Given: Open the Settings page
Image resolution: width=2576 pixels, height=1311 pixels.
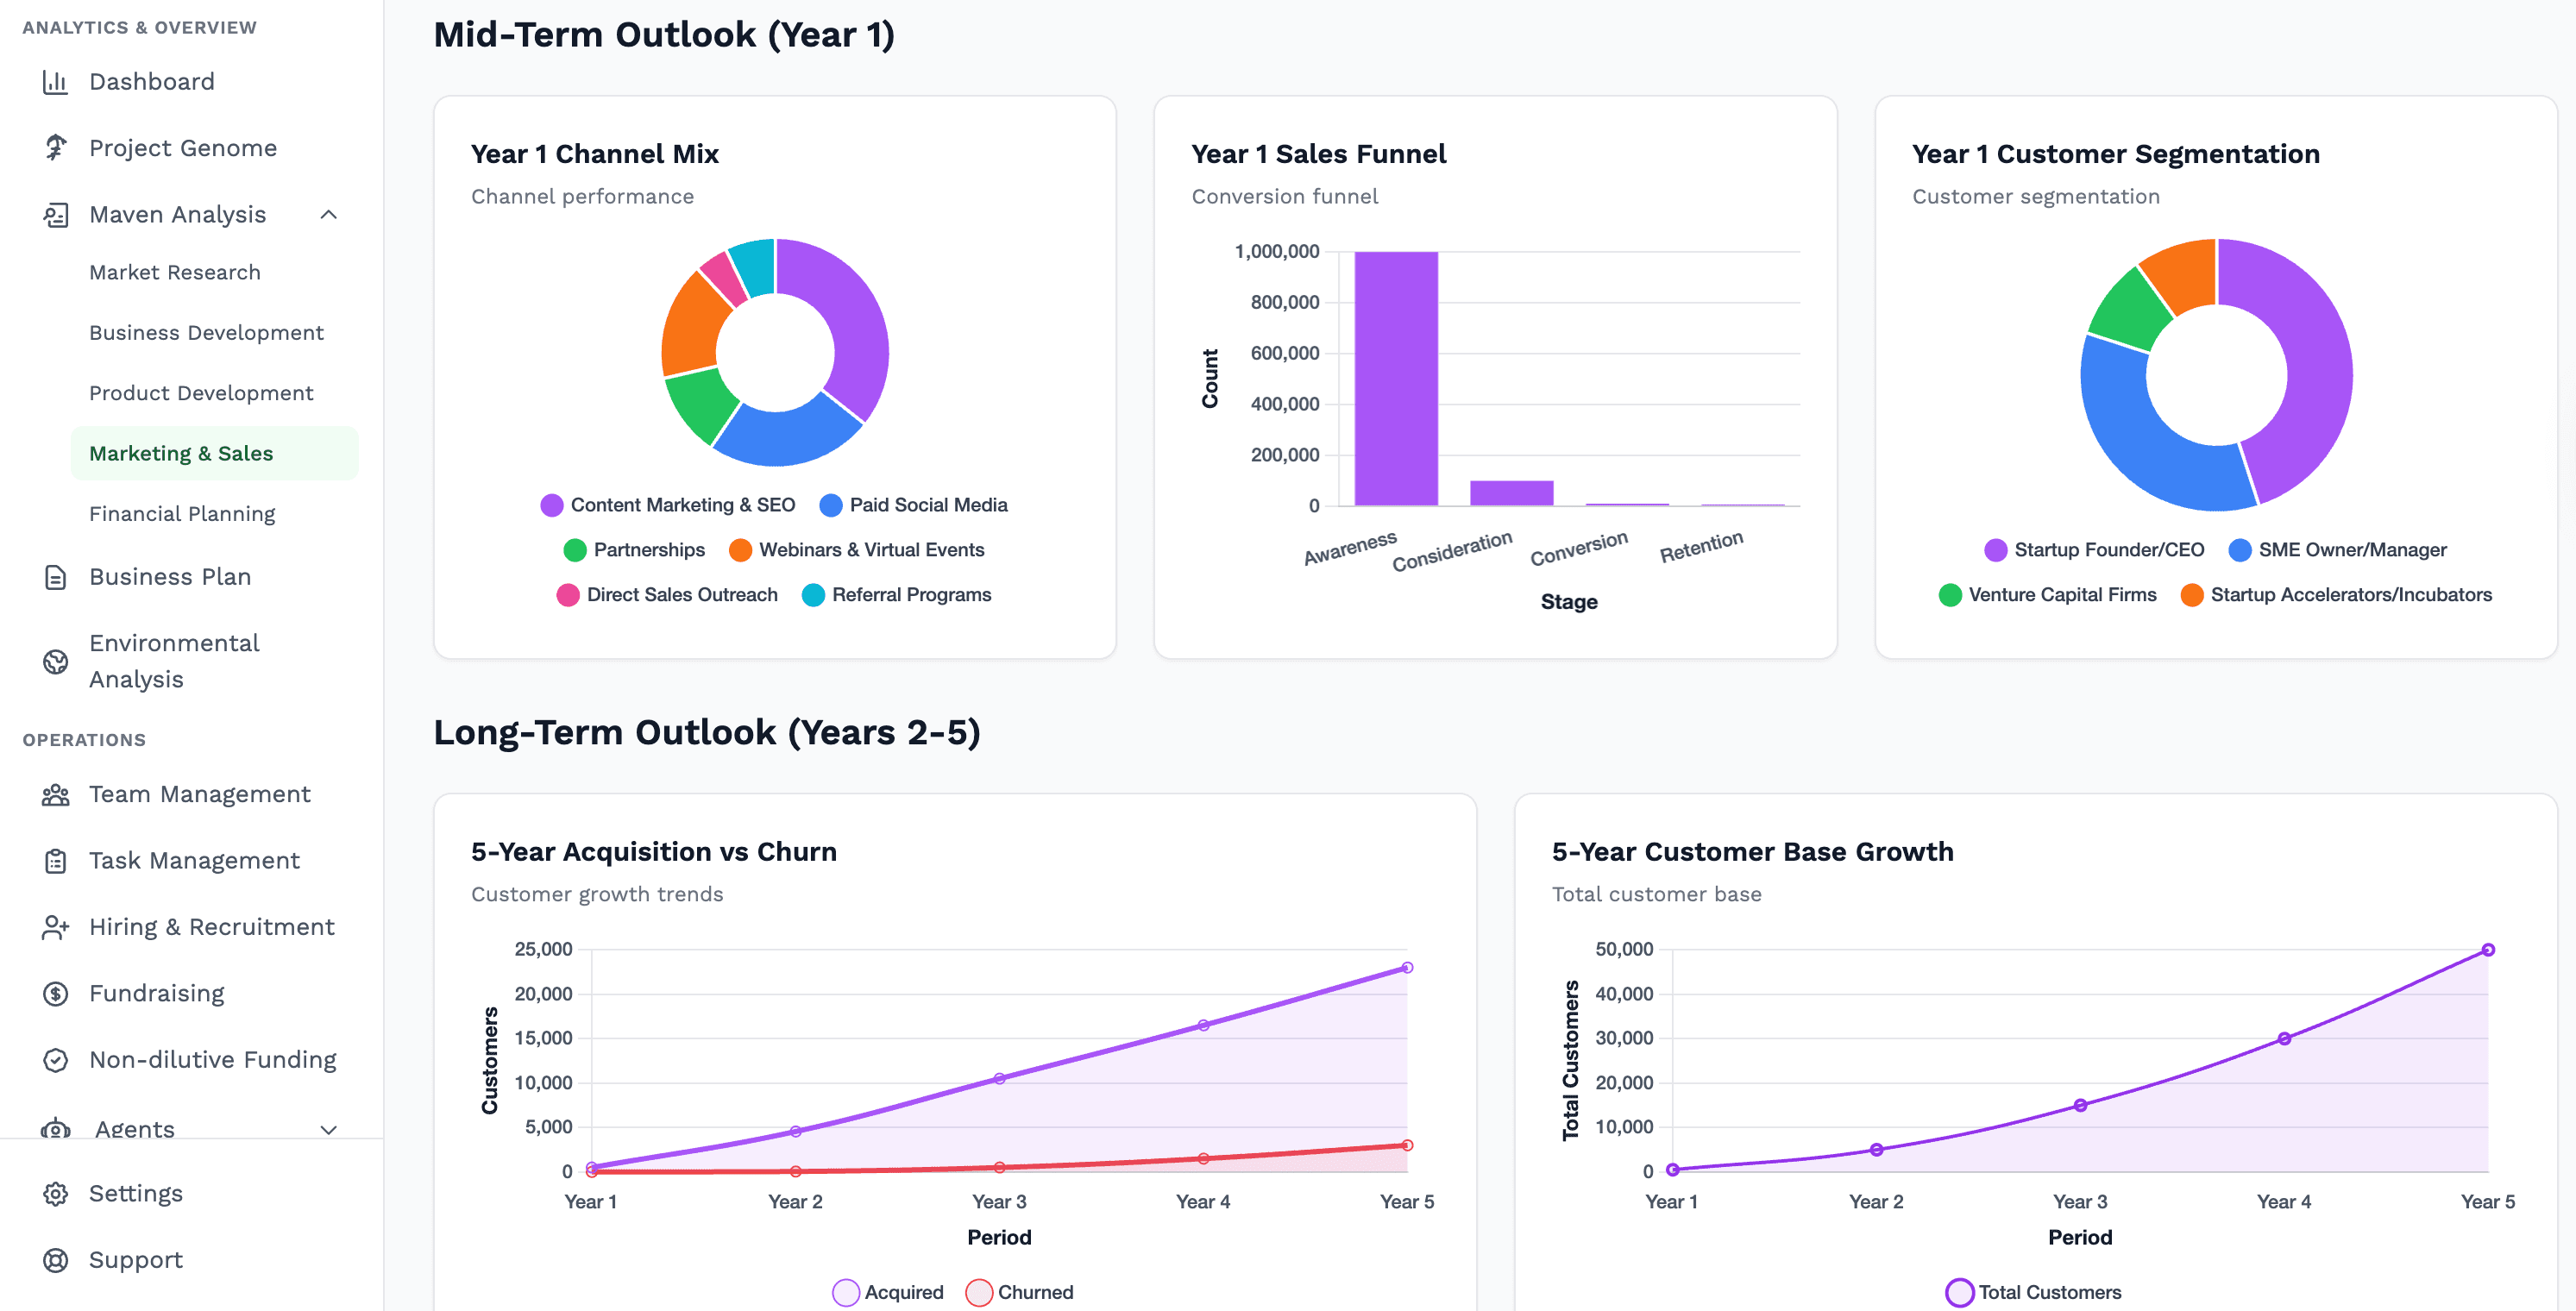Looking at the screenshot, I should (135, 1194).
